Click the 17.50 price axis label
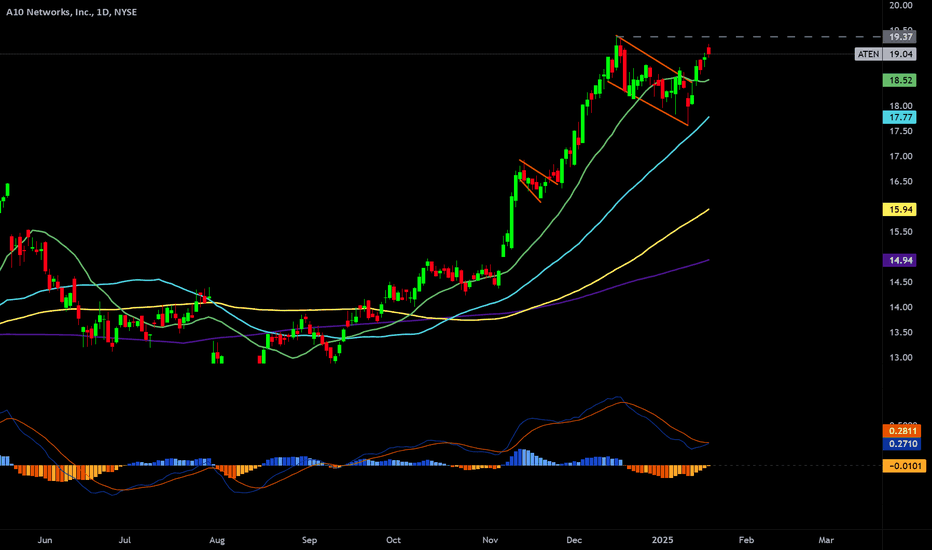Screen dimensions: 932x550 tap(900, 131)
